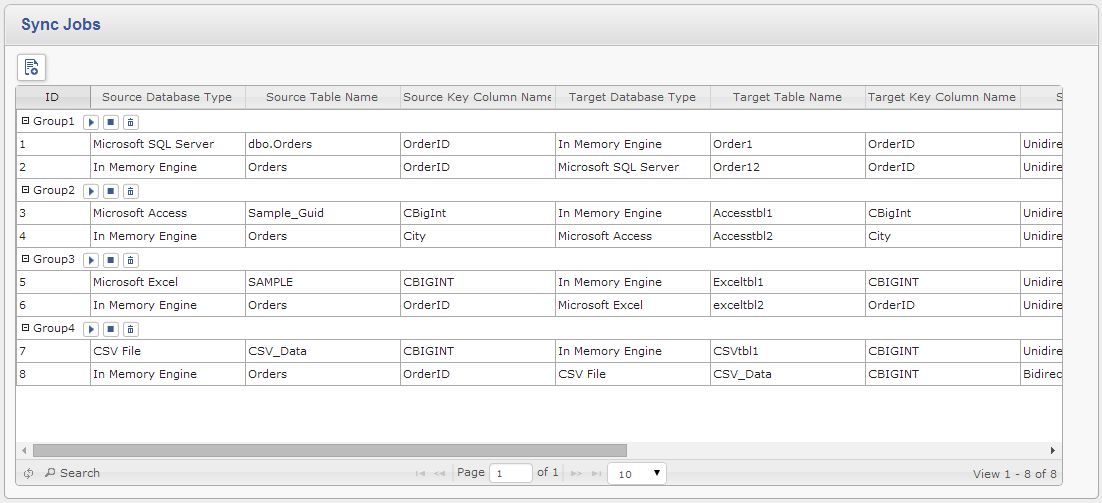Collapse the Group1 row group
This screenshot has width=1102, height=503.
point(26,121)
